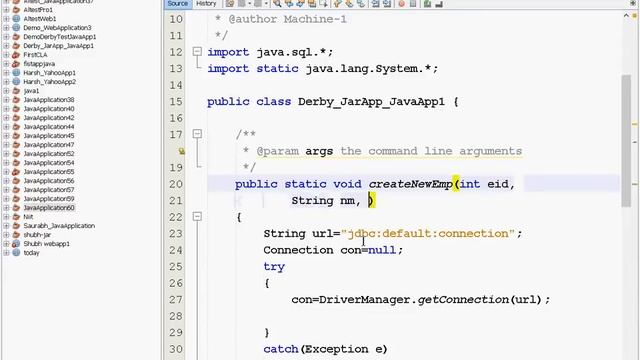This screenshot has width=640, height=360.
Task: Select the AltestWeb1 project
Action: [40, 19]
